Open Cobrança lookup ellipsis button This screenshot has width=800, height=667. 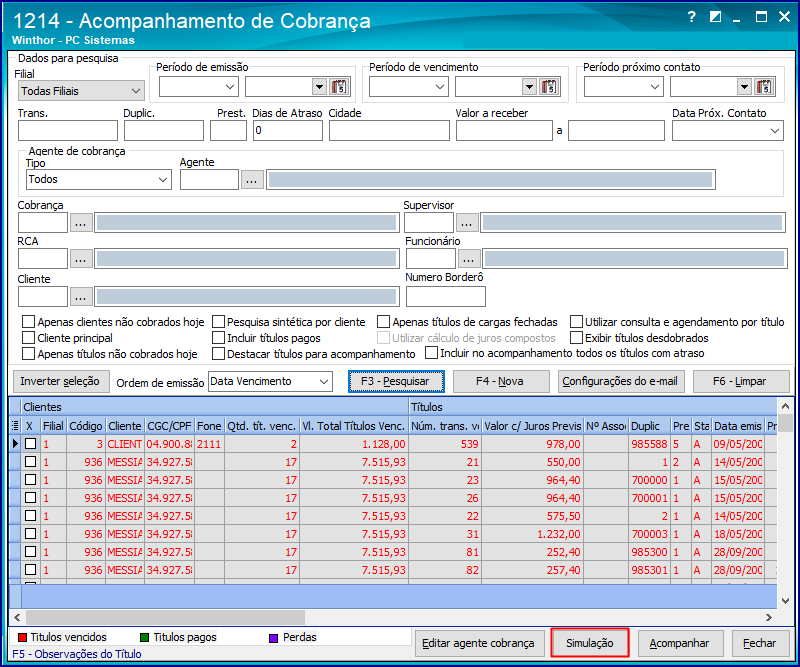tap(81, 223)
